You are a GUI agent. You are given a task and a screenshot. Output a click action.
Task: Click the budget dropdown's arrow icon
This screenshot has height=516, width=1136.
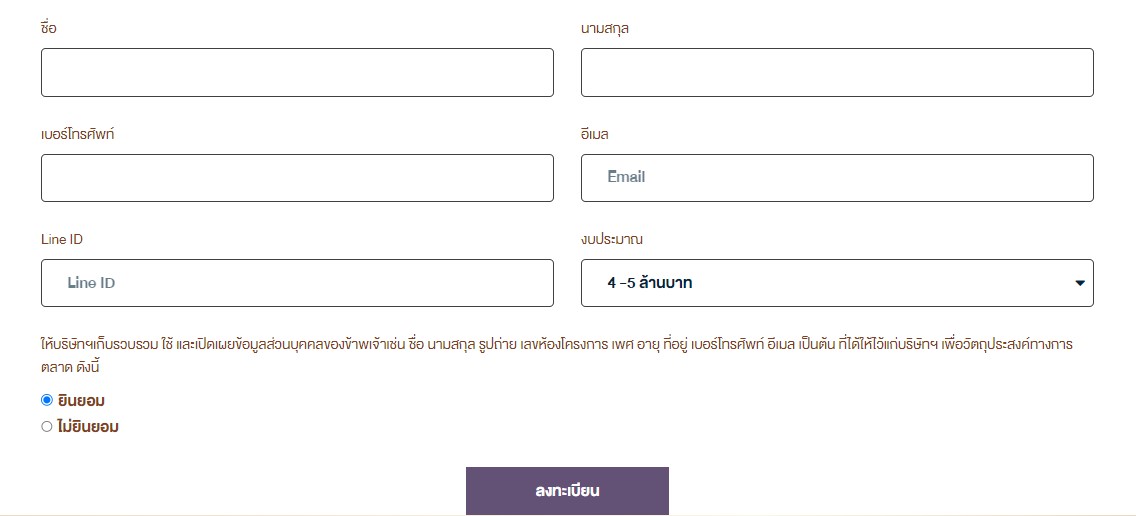point(1079,283)
